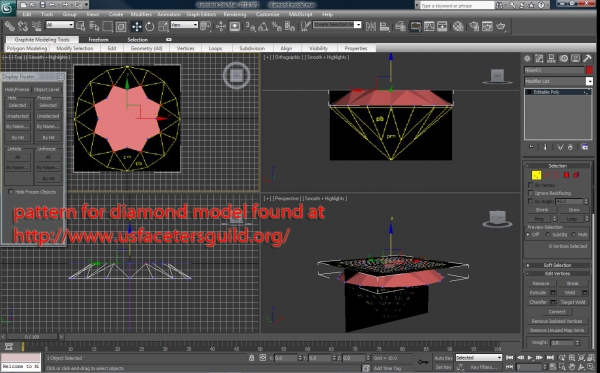Image resolution: width=600 pixels, height=373 pixels.
Task: Open the Select by Name tool
Action: [94, 26]
